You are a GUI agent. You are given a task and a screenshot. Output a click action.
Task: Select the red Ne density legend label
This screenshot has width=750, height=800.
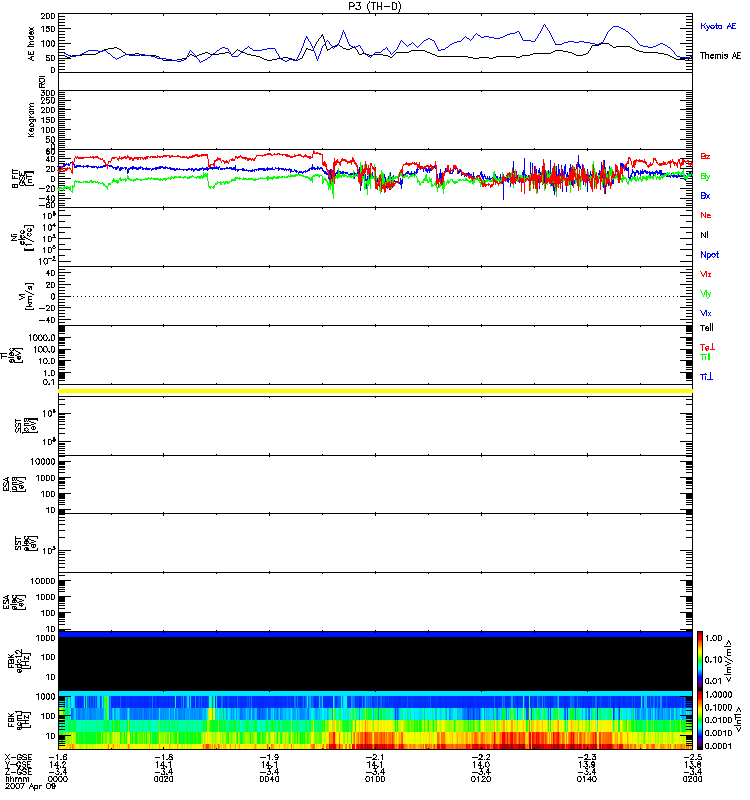coord(706,215)
